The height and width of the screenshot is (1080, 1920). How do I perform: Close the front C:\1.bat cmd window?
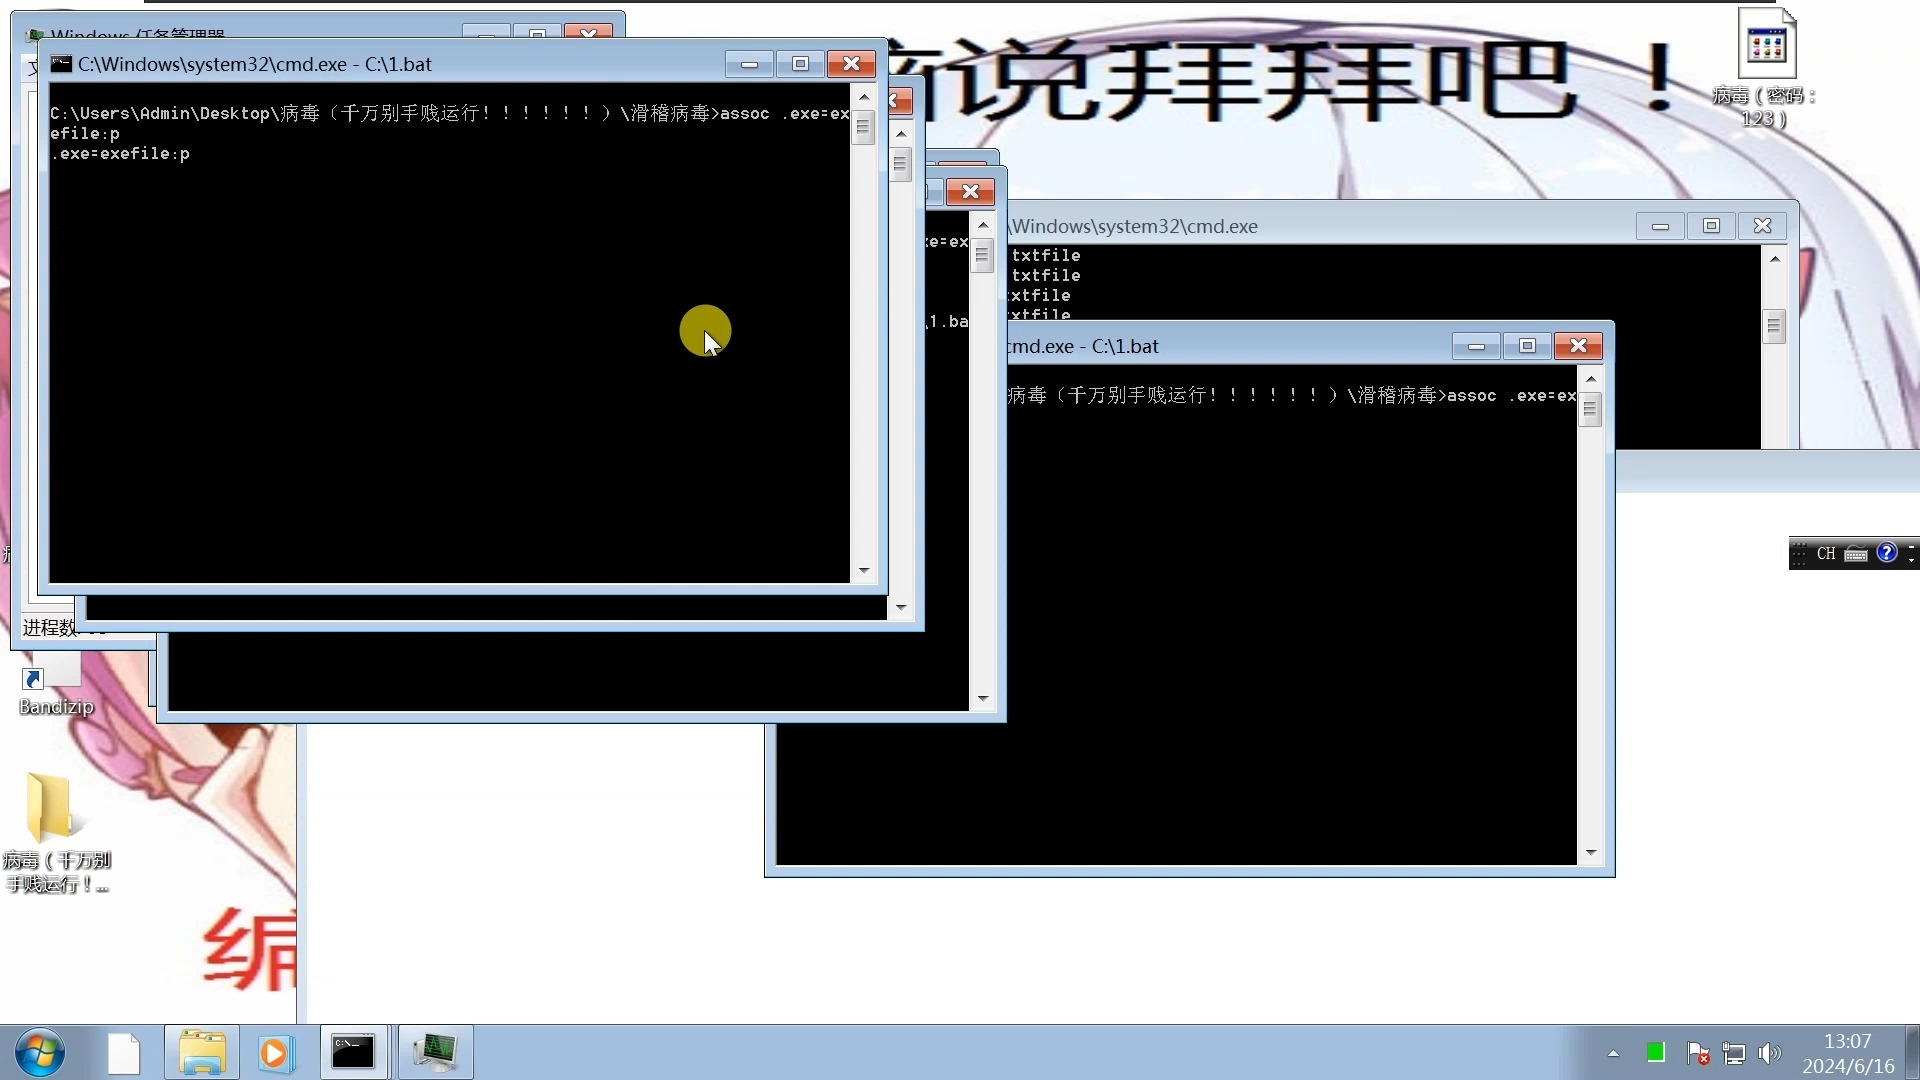(851, 64)
